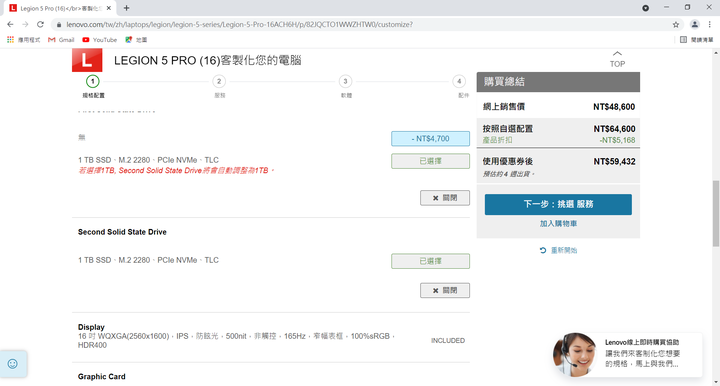This screenshot has width=720, height=386.
Task: Click the NT$59,432 after-coupon price
Action: click(x=614, y=162)
